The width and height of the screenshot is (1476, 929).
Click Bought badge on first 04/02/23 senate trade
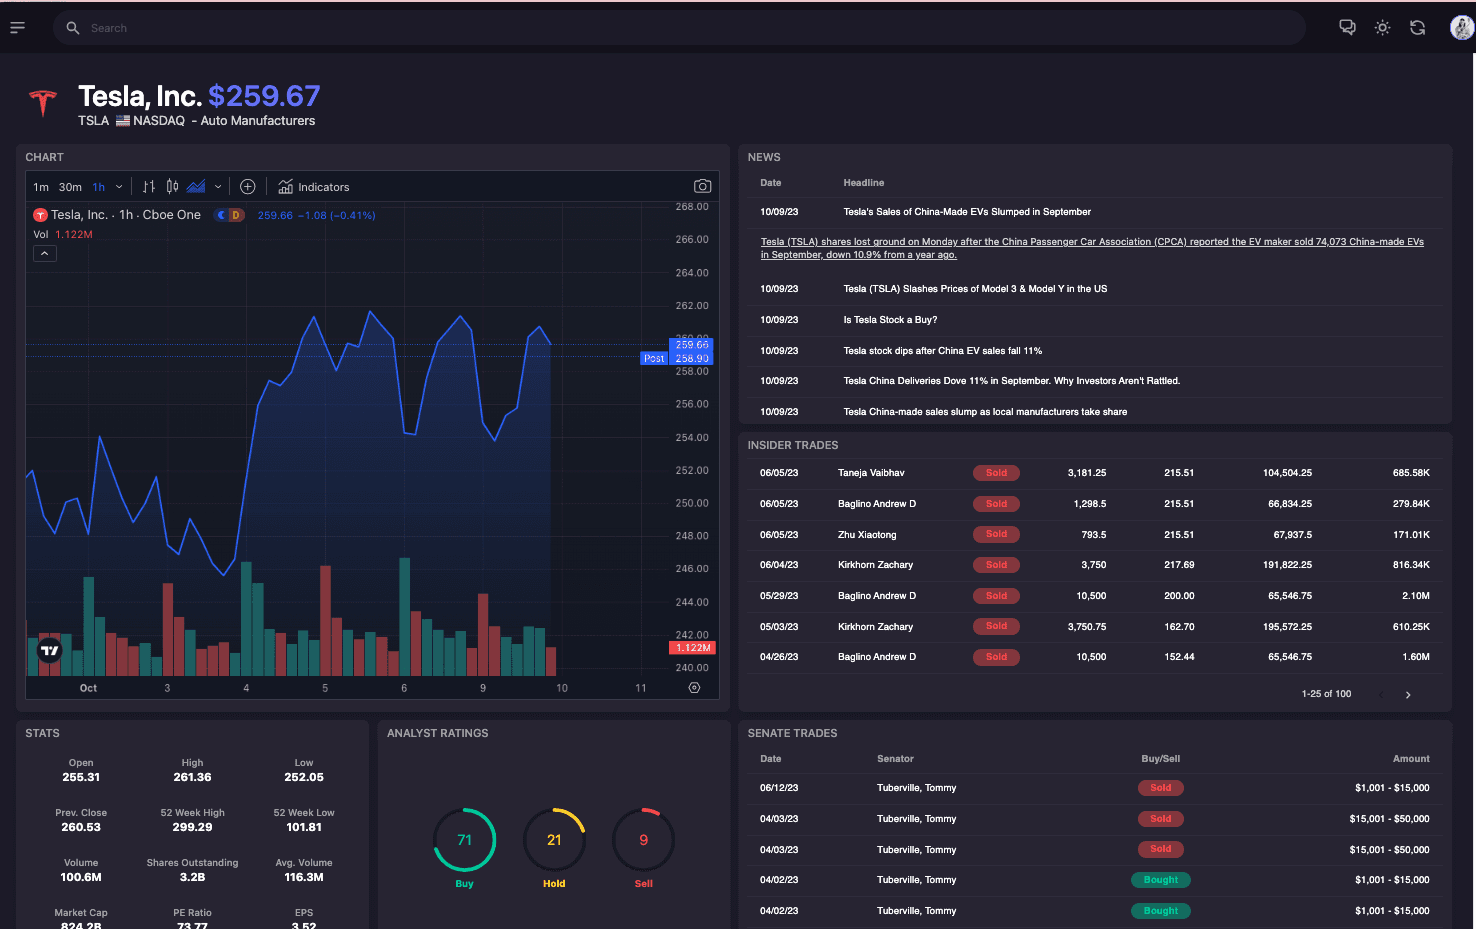tap(1160, 880)
